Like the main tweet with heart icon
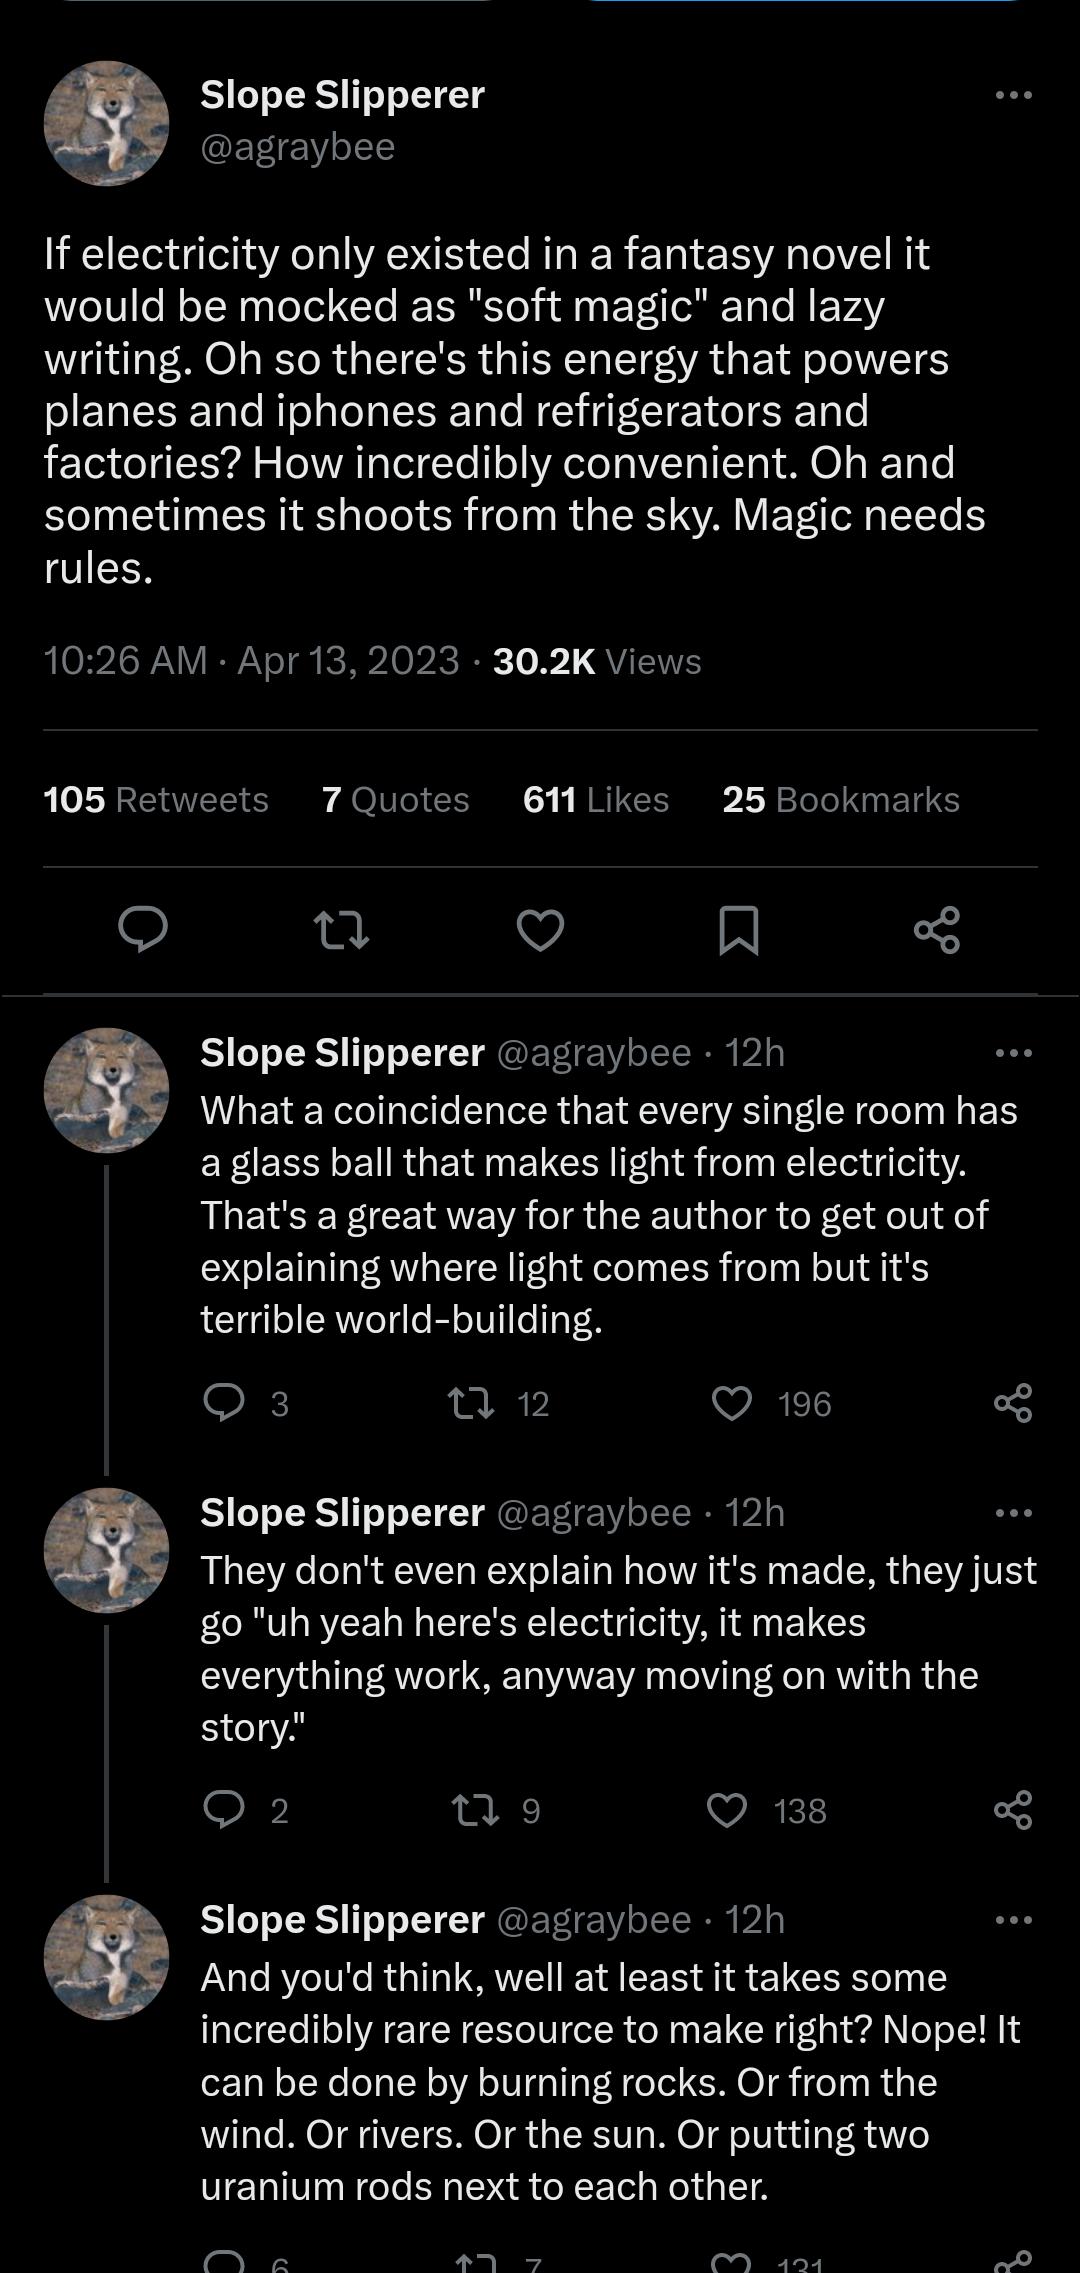Image resolution: width=1080 pixels, height=2273 pixels. click(x=540, y=930)
